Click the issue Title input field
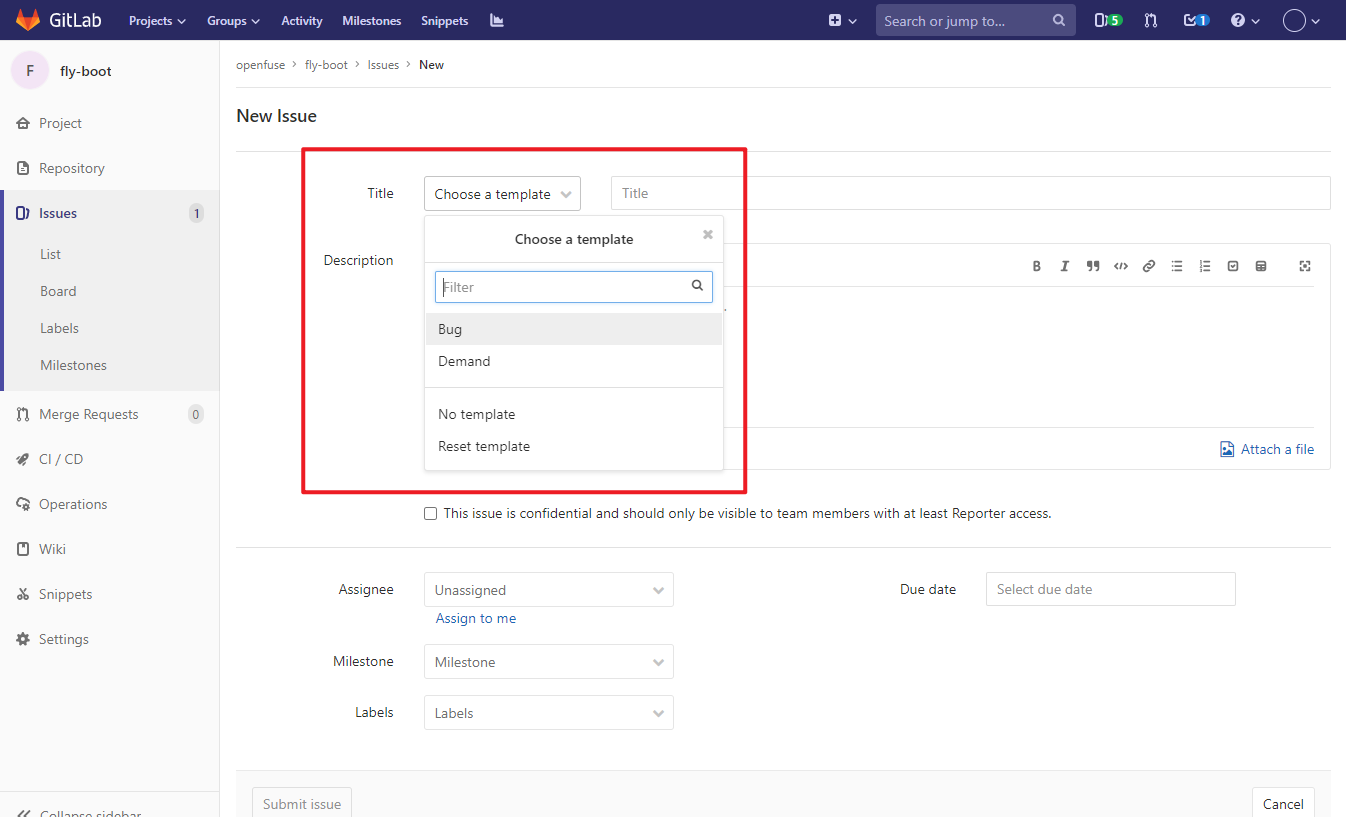 click(x=970, y=193)
